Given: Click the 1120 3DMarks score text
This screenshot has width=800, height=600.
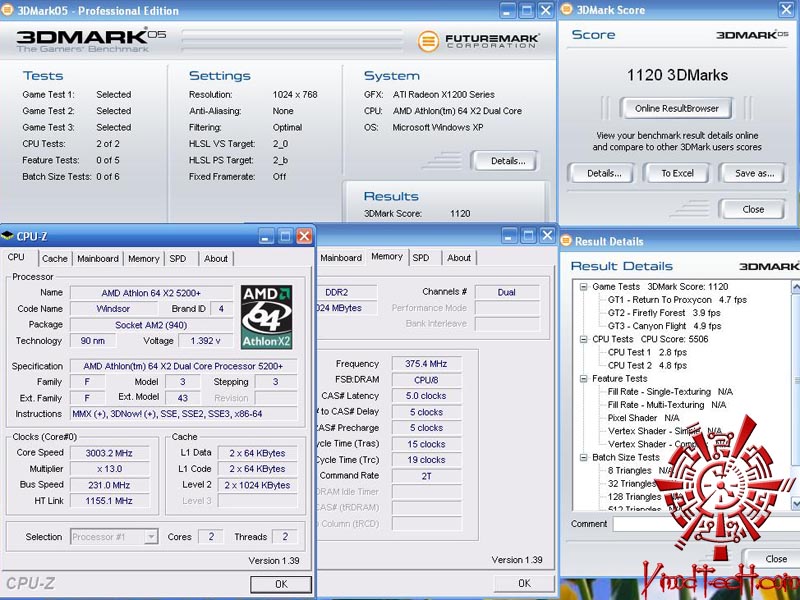Looking at the screenshot, I should (x=677, y=76).
